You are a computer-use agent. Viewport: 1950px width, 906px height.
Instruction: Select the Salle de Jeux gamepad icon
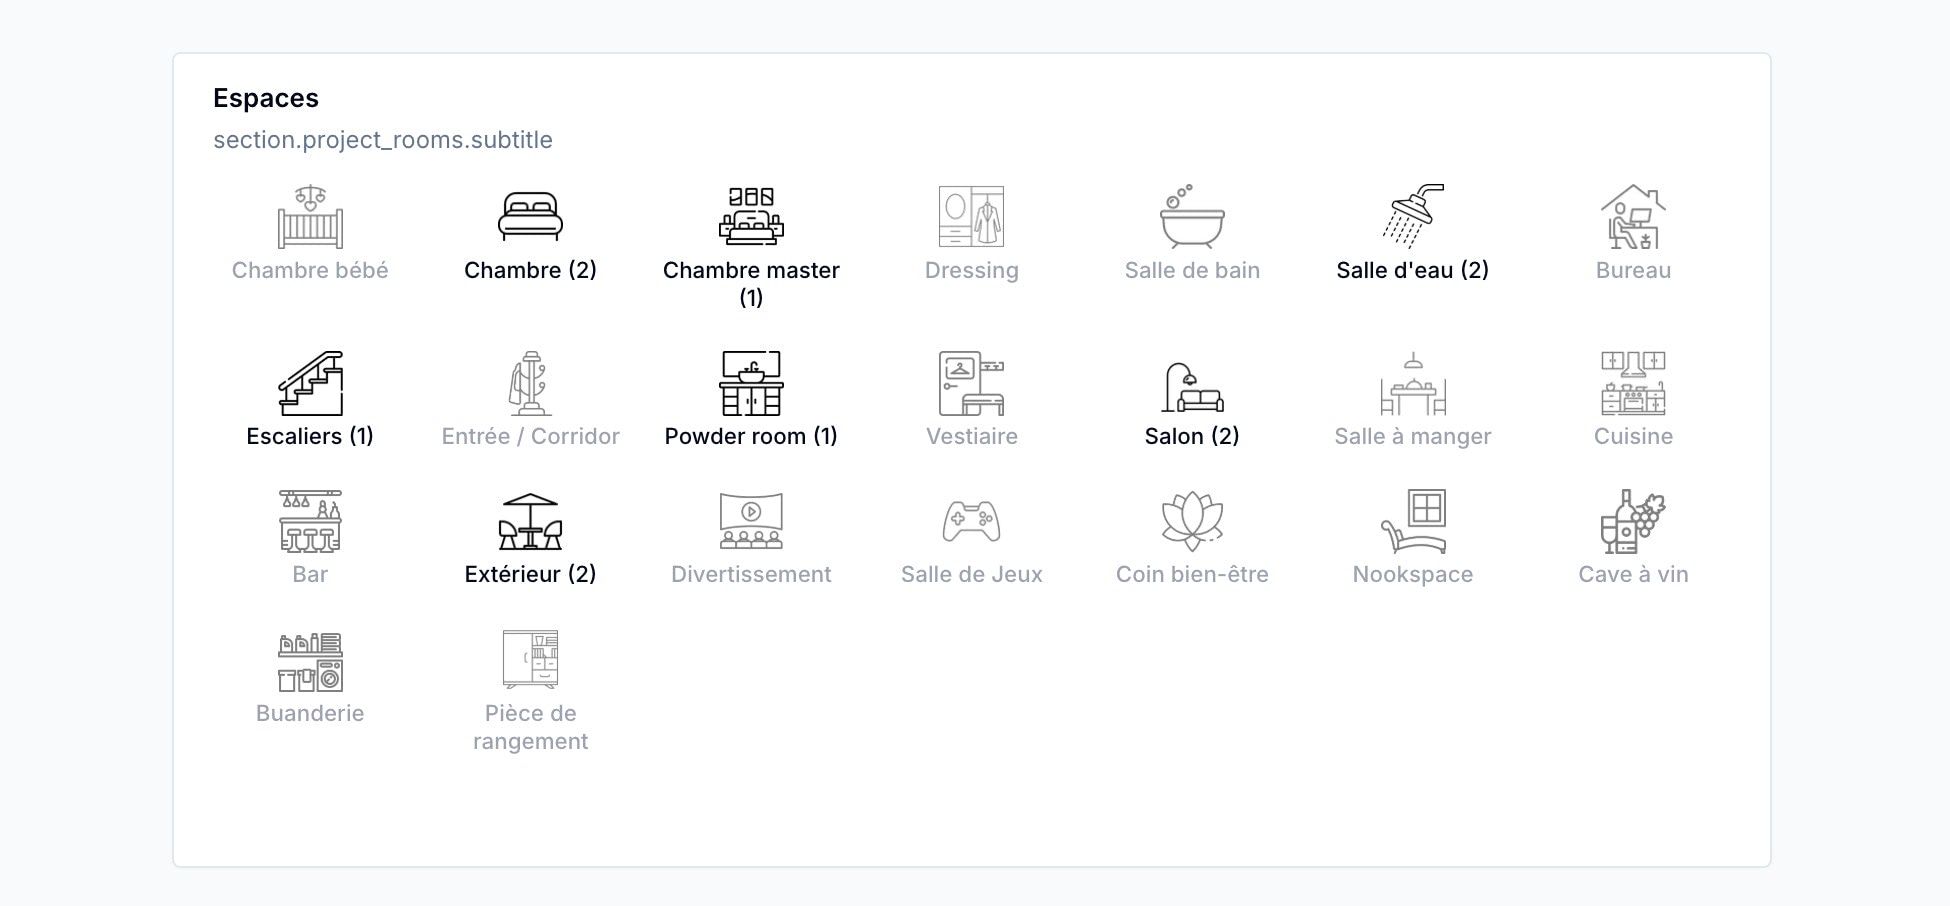pos(971,521)
